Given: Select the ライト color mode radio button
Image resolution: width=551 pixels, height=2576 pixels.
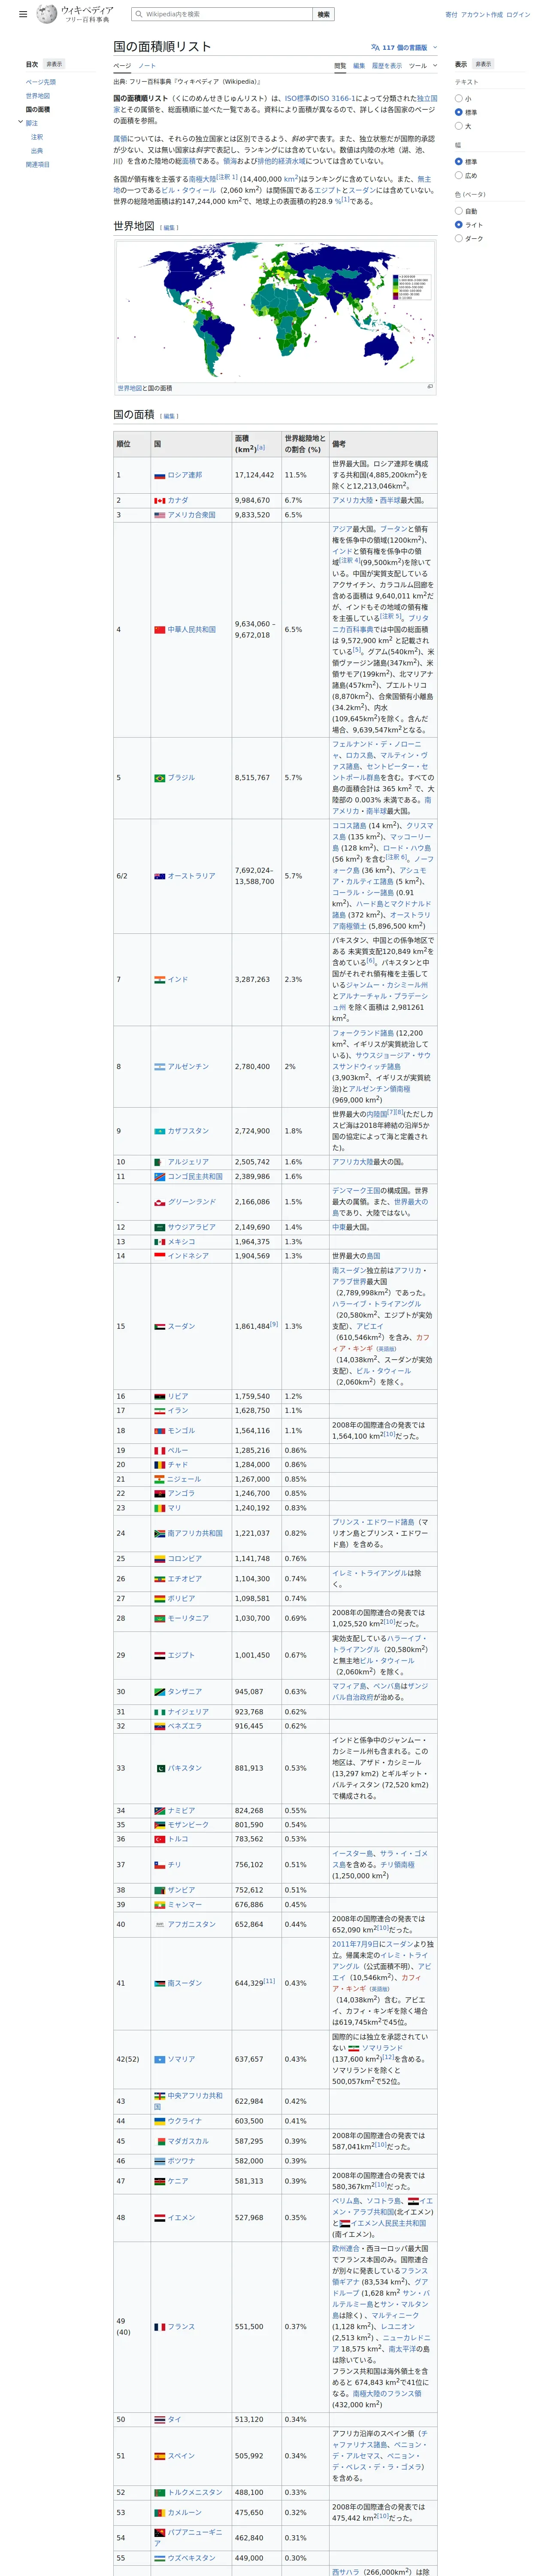Looking at the screenshot, I should 459,225.
